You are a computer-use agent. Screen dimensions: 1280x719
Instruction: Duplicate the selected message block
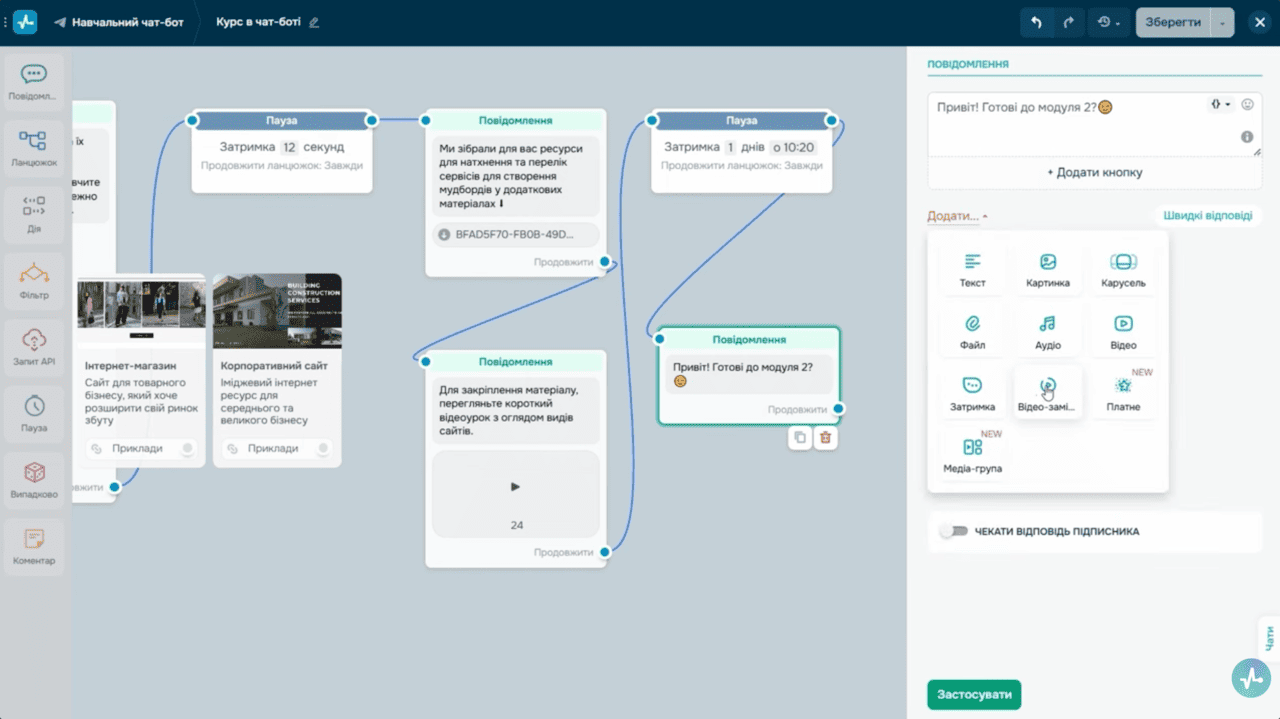pos(799,437)
